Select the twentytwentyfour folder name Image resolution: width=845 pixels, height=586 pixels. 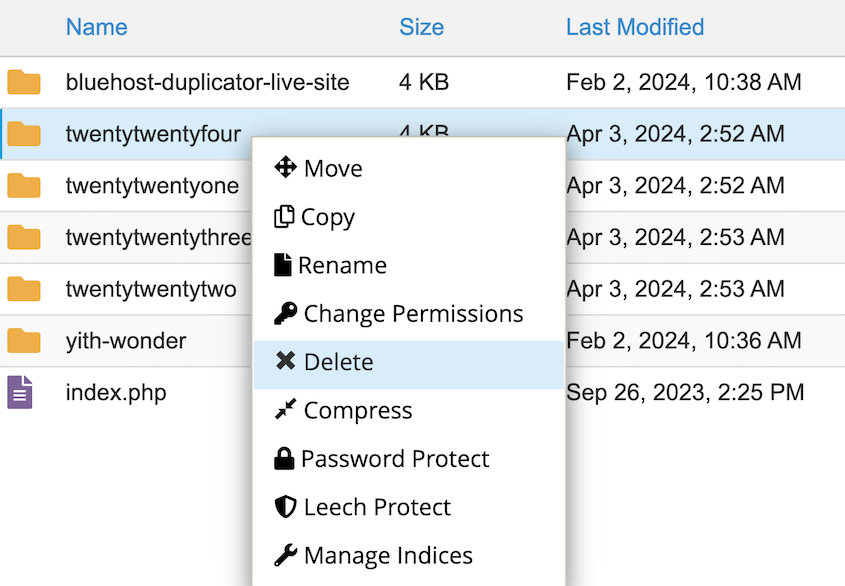pos(153,134)
